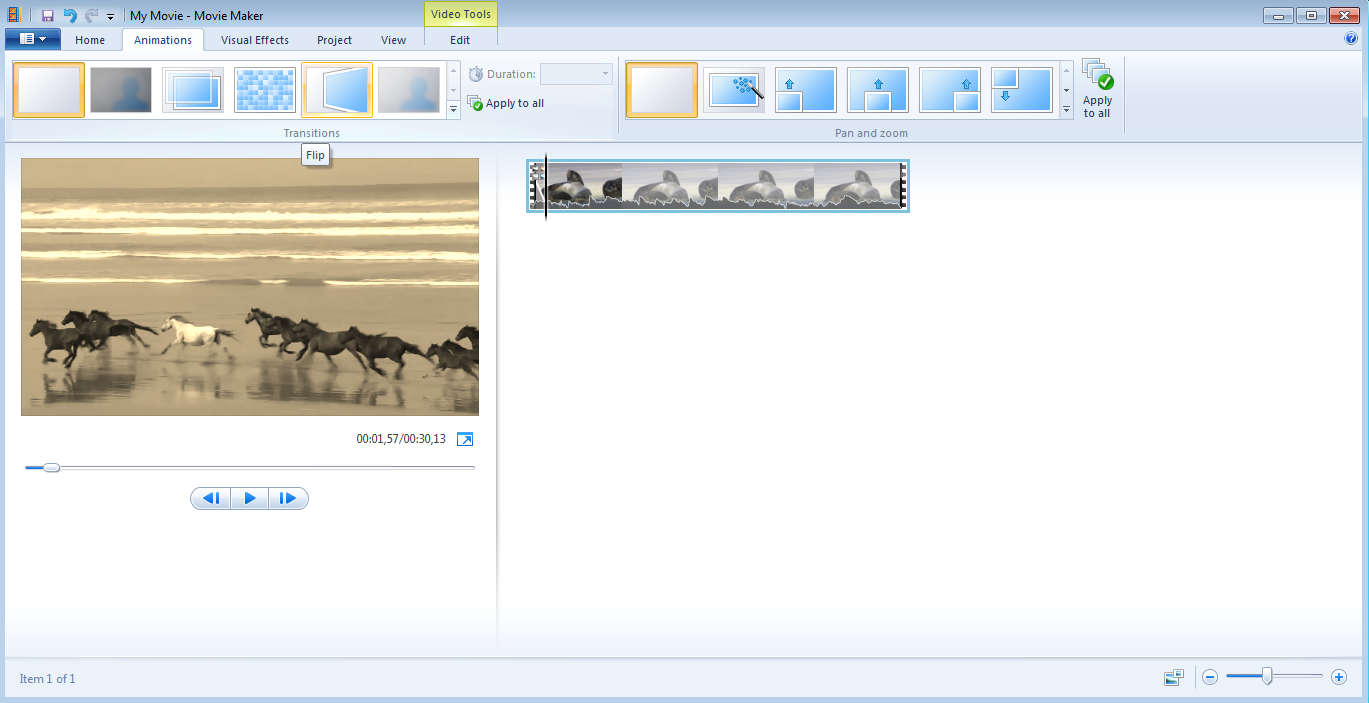Viewport: 1369px width, 703px height.
Task: Select the Flip transition thumbnail
Action: point(337,90)
